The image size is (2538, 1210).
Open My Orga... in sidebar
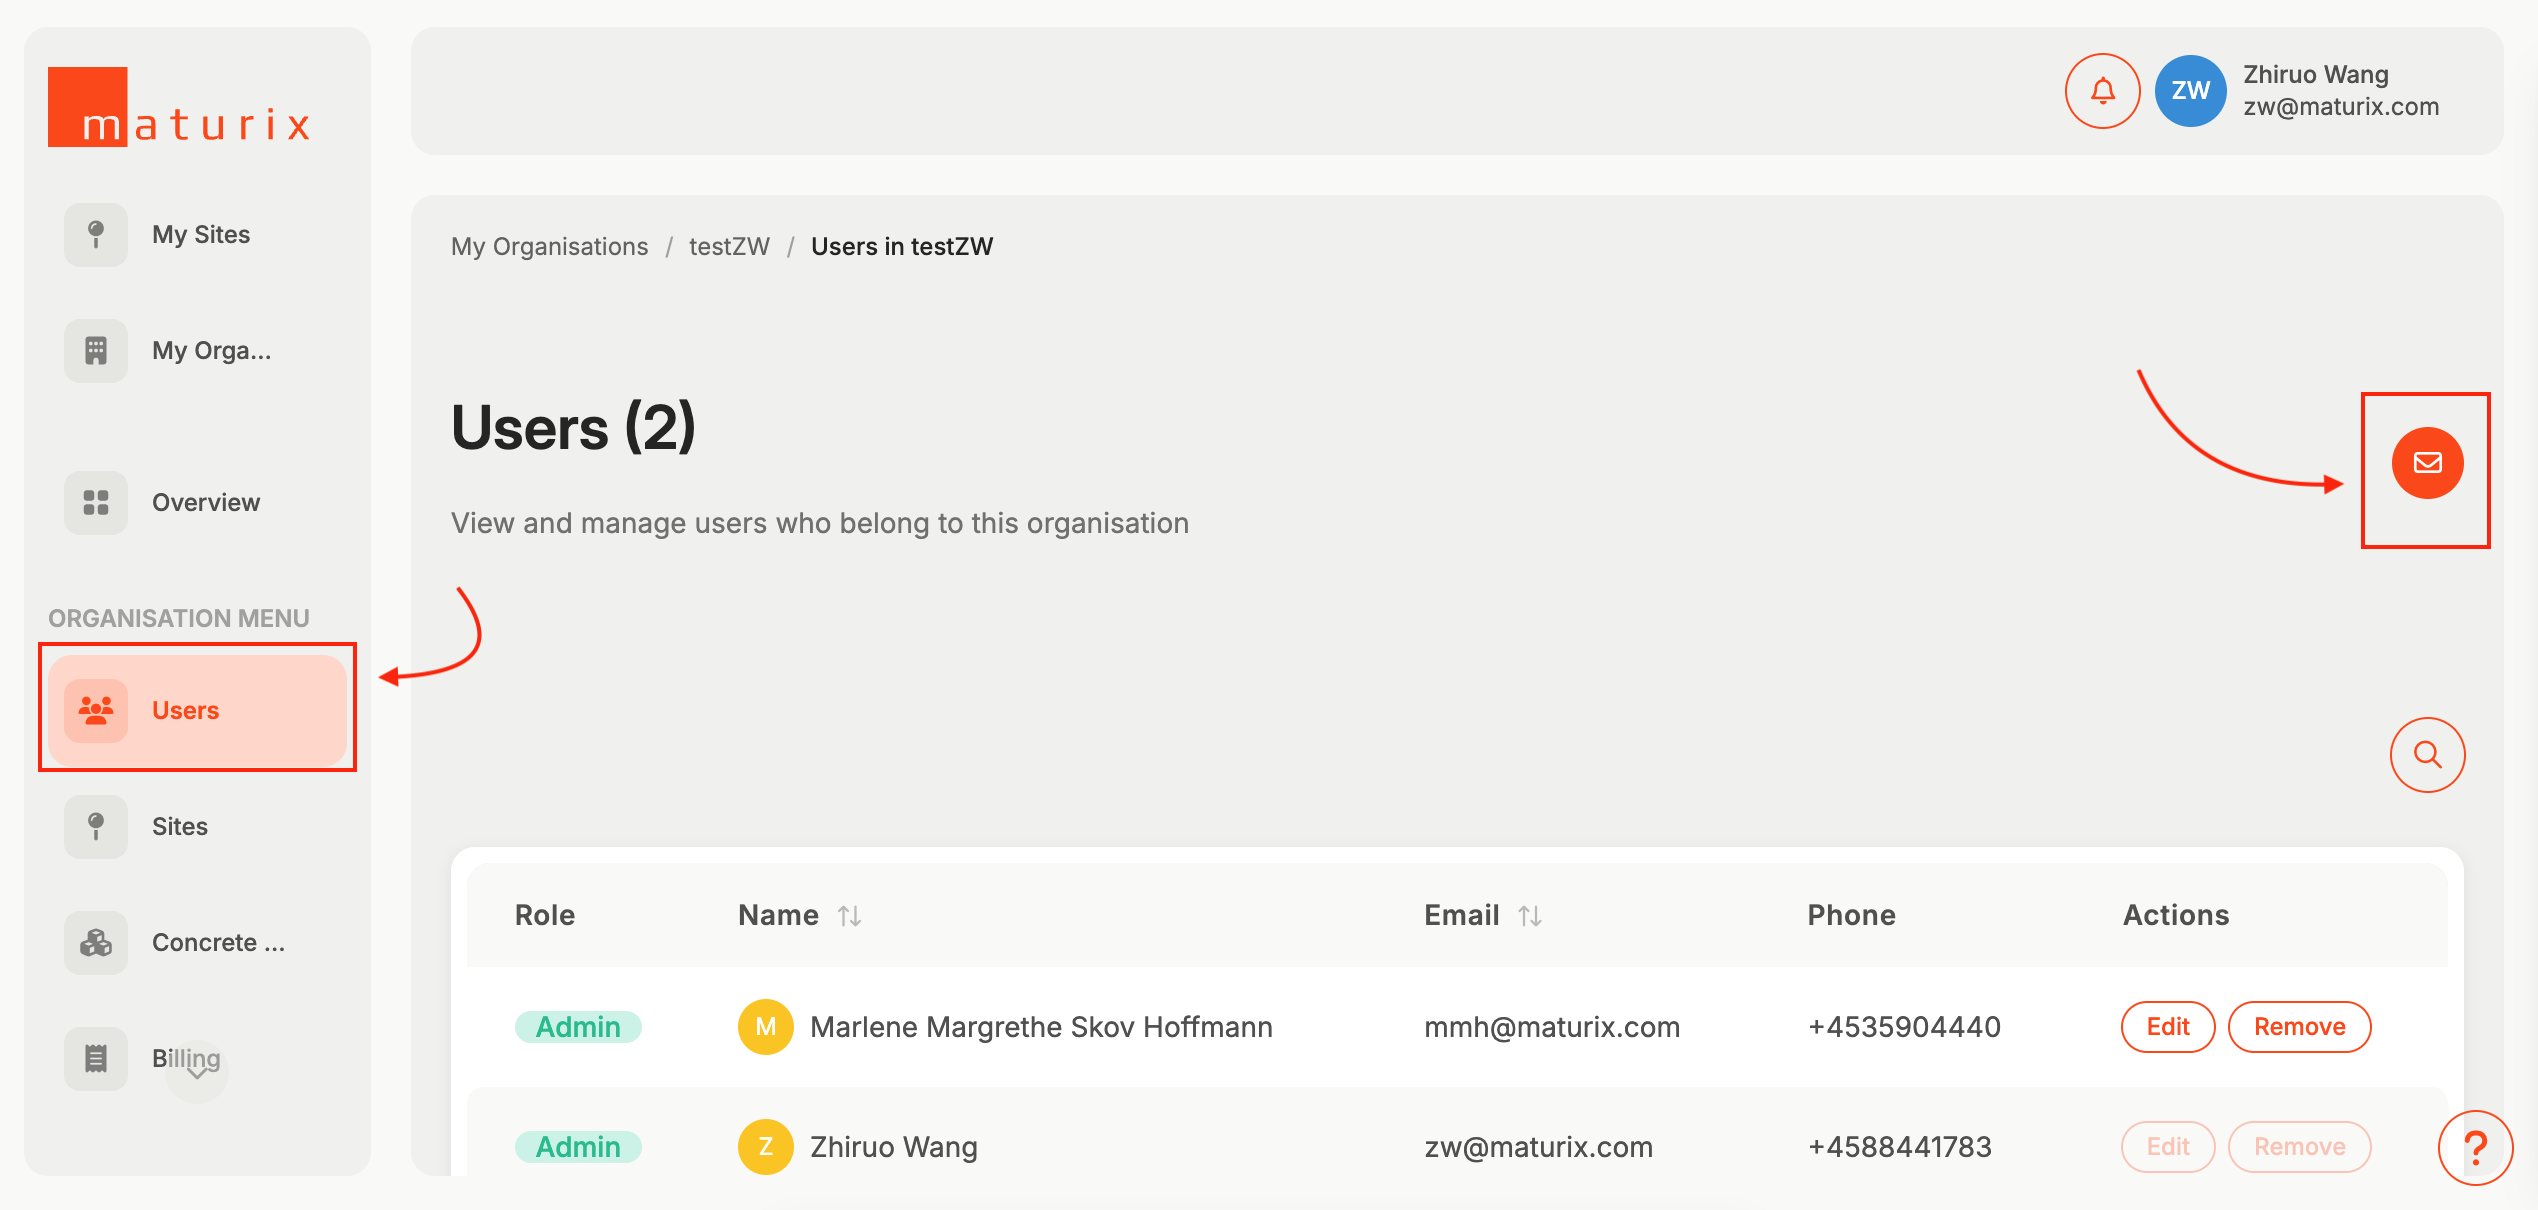[x=211, y=351]
